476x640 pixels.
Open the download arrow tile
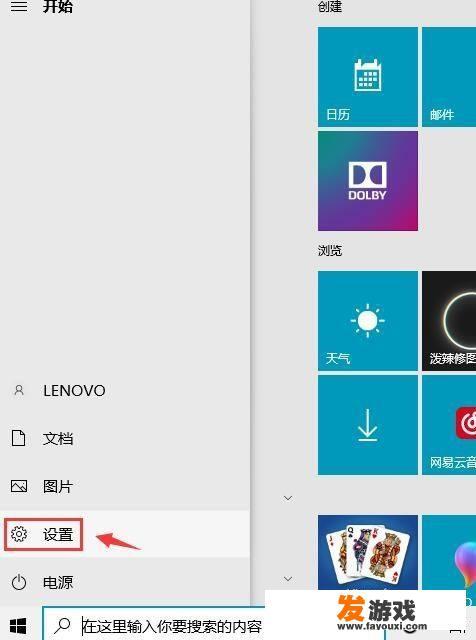point(367,425)
